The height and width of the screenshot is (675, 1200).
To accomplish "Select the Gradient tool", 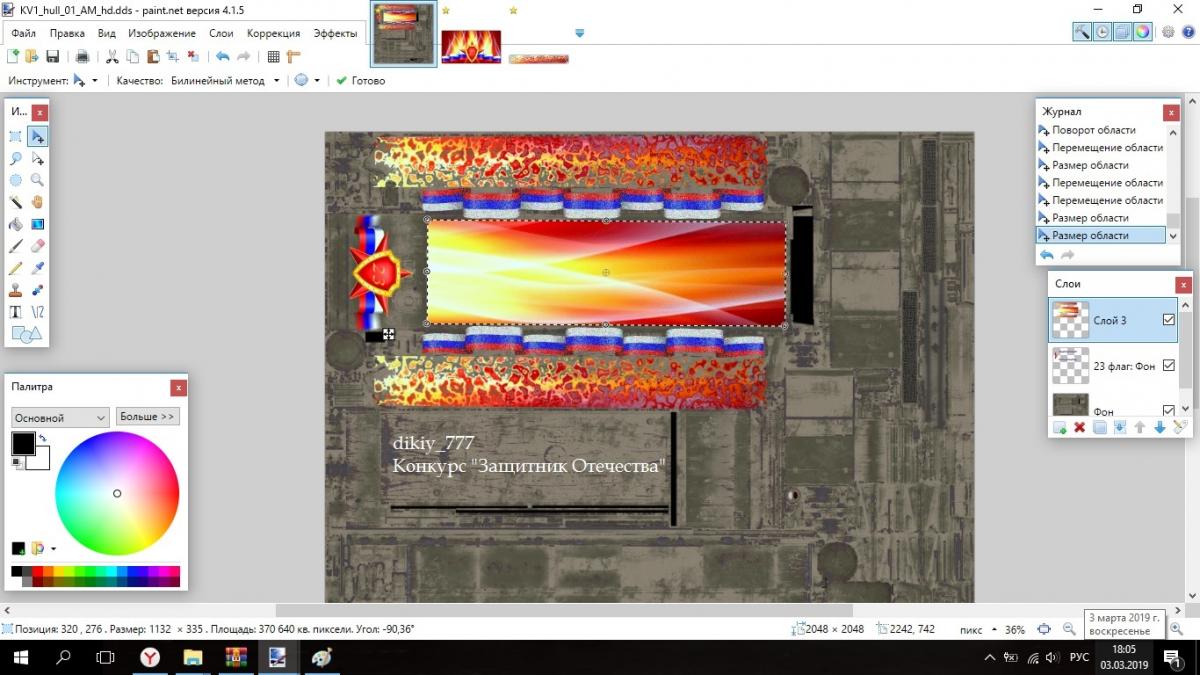I will click(x=37, y=224).
